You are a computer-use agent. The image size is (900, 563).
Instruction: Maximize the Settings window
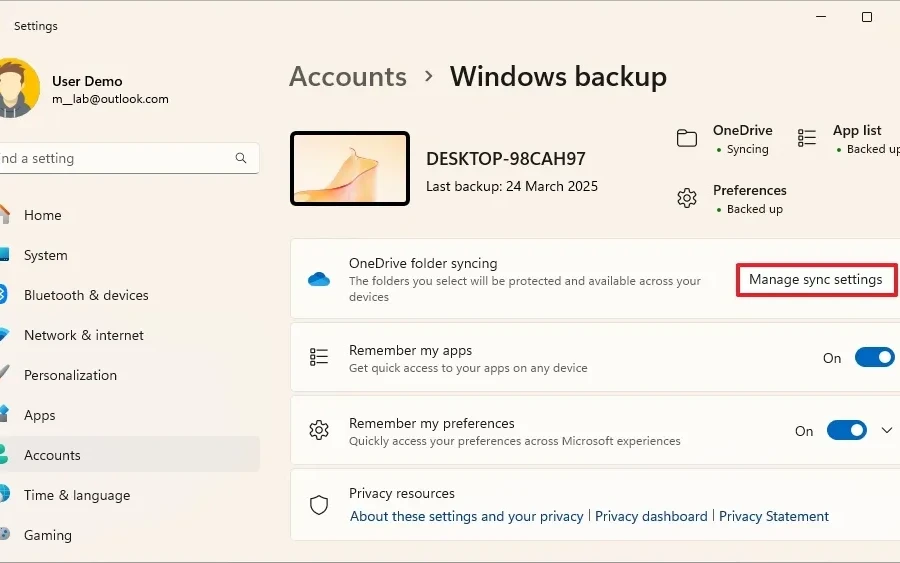tap(867, 17)
